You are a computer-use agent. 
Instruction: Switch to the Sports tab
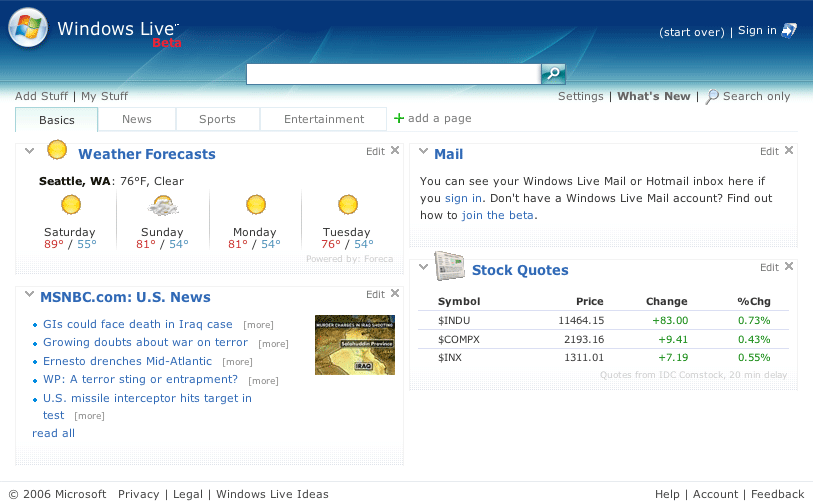click(217, 119)
